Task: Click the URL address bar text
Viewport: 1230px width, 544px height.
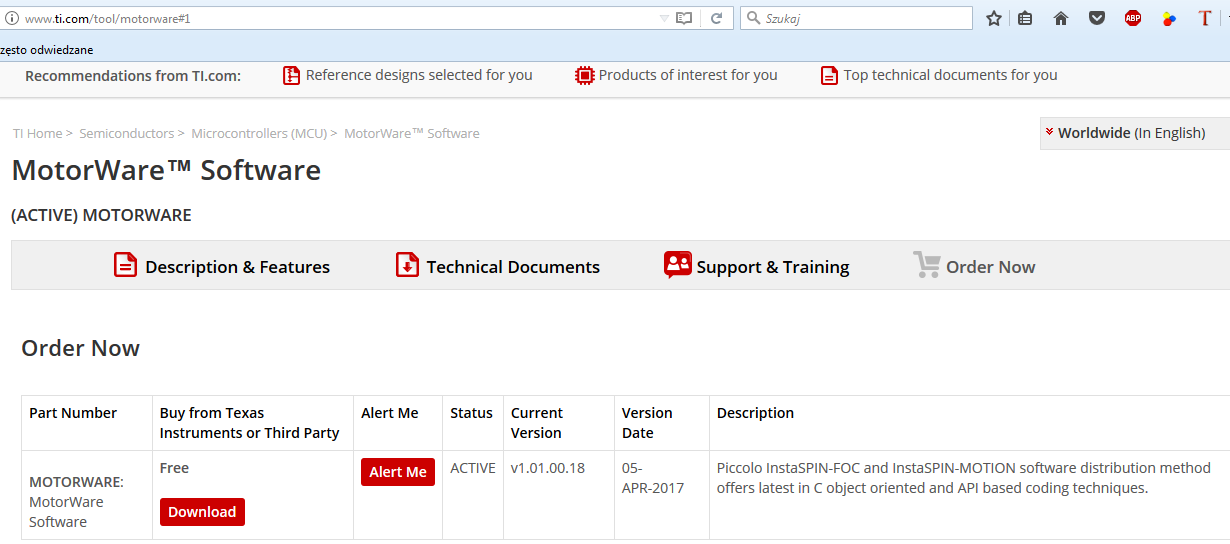Action: tap(107, 18)
